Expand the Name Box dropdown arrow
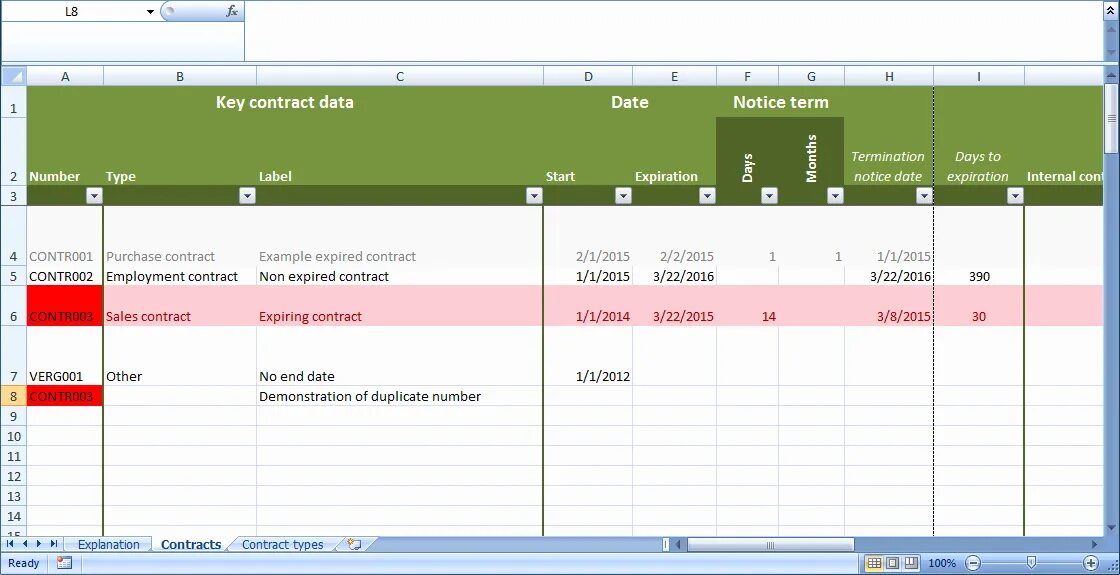The width and height of the screenshot is (1120, 575). coord(151,11)
